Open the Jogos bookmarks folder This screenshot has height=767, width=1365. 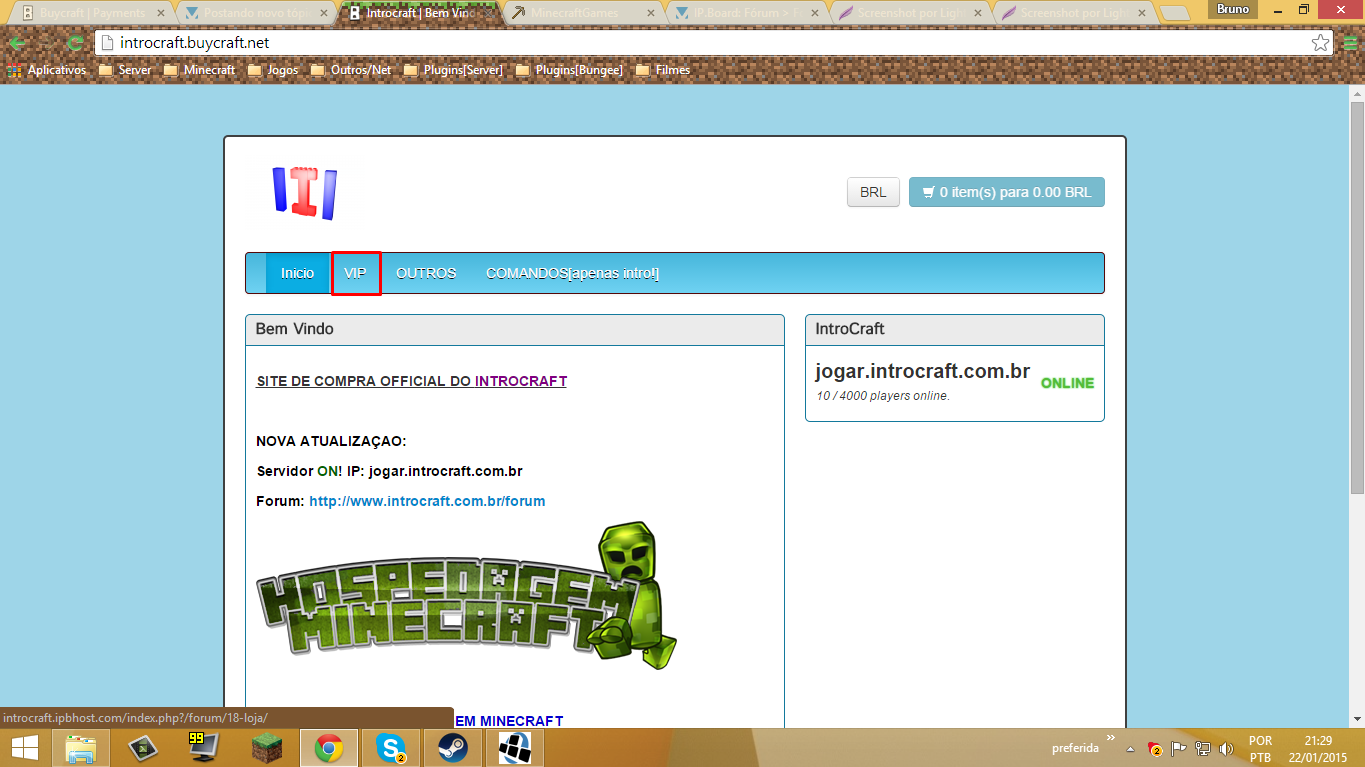coord(272,70)
